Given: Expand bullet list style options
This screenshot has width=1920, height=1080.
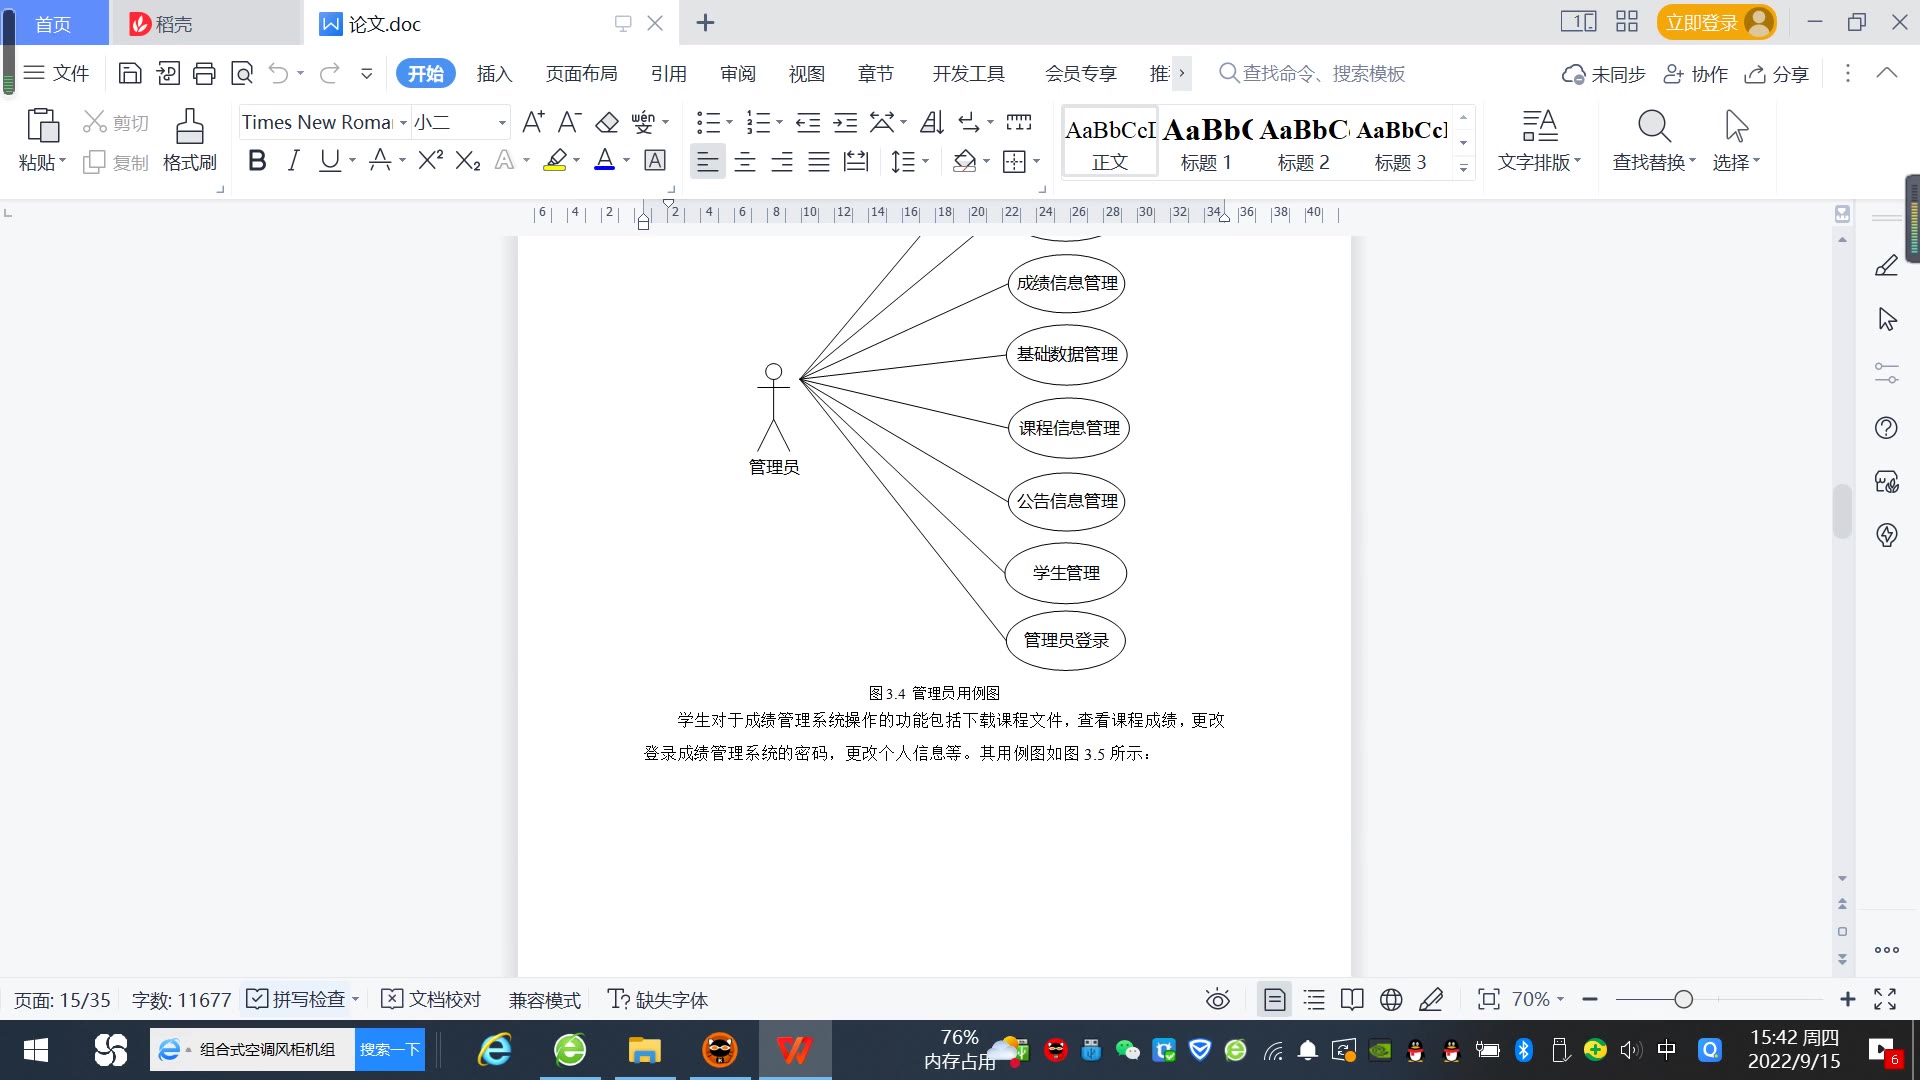Looking at the screenshot, I should tap(729, 122).
